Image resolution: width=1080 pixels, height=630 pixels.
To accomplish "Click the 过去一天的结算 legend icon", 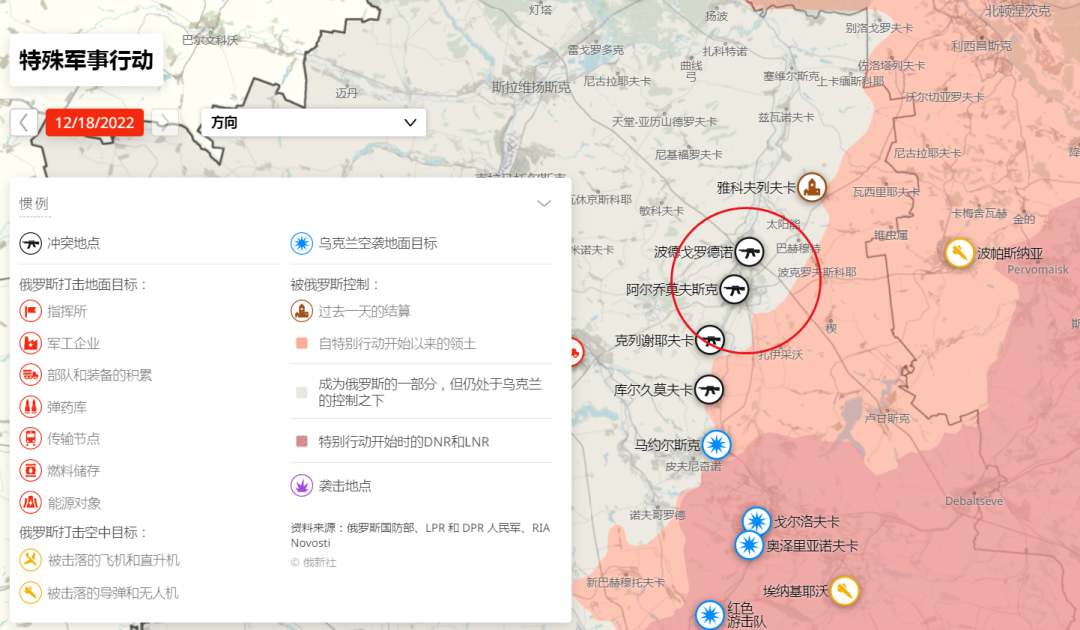I will 302,311.
